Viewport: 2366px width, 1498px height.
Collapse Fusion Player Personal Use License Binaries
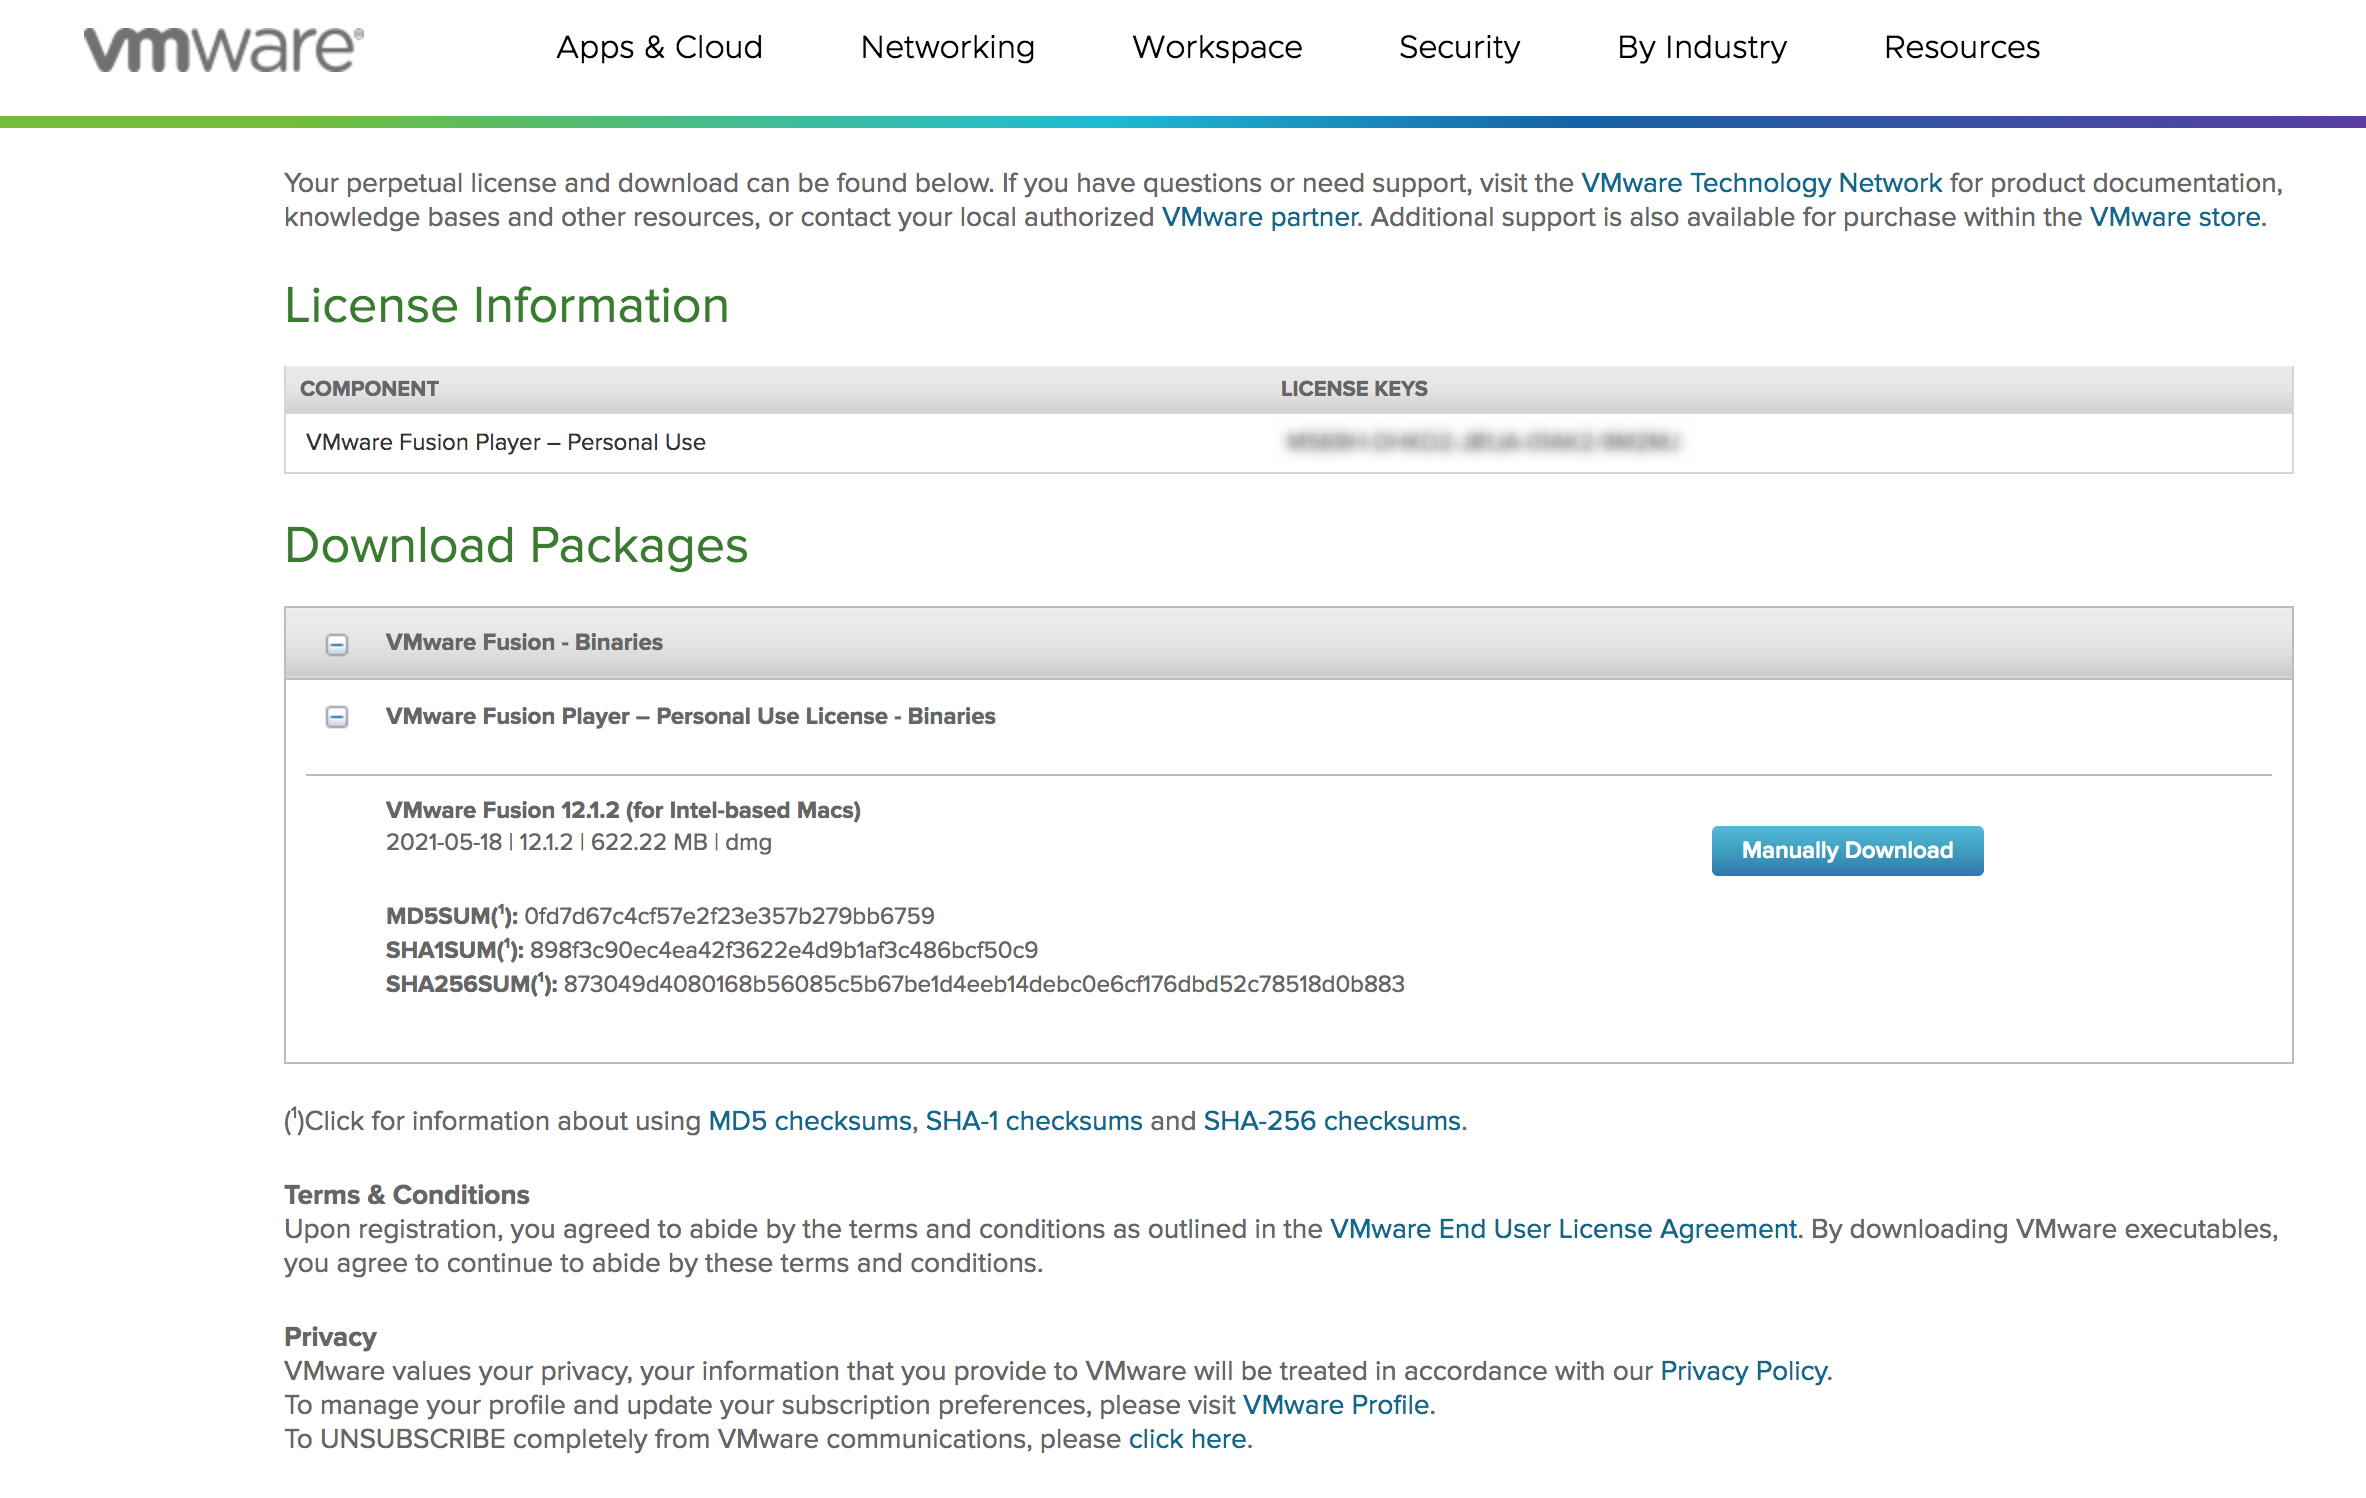(x=337, y=717)
